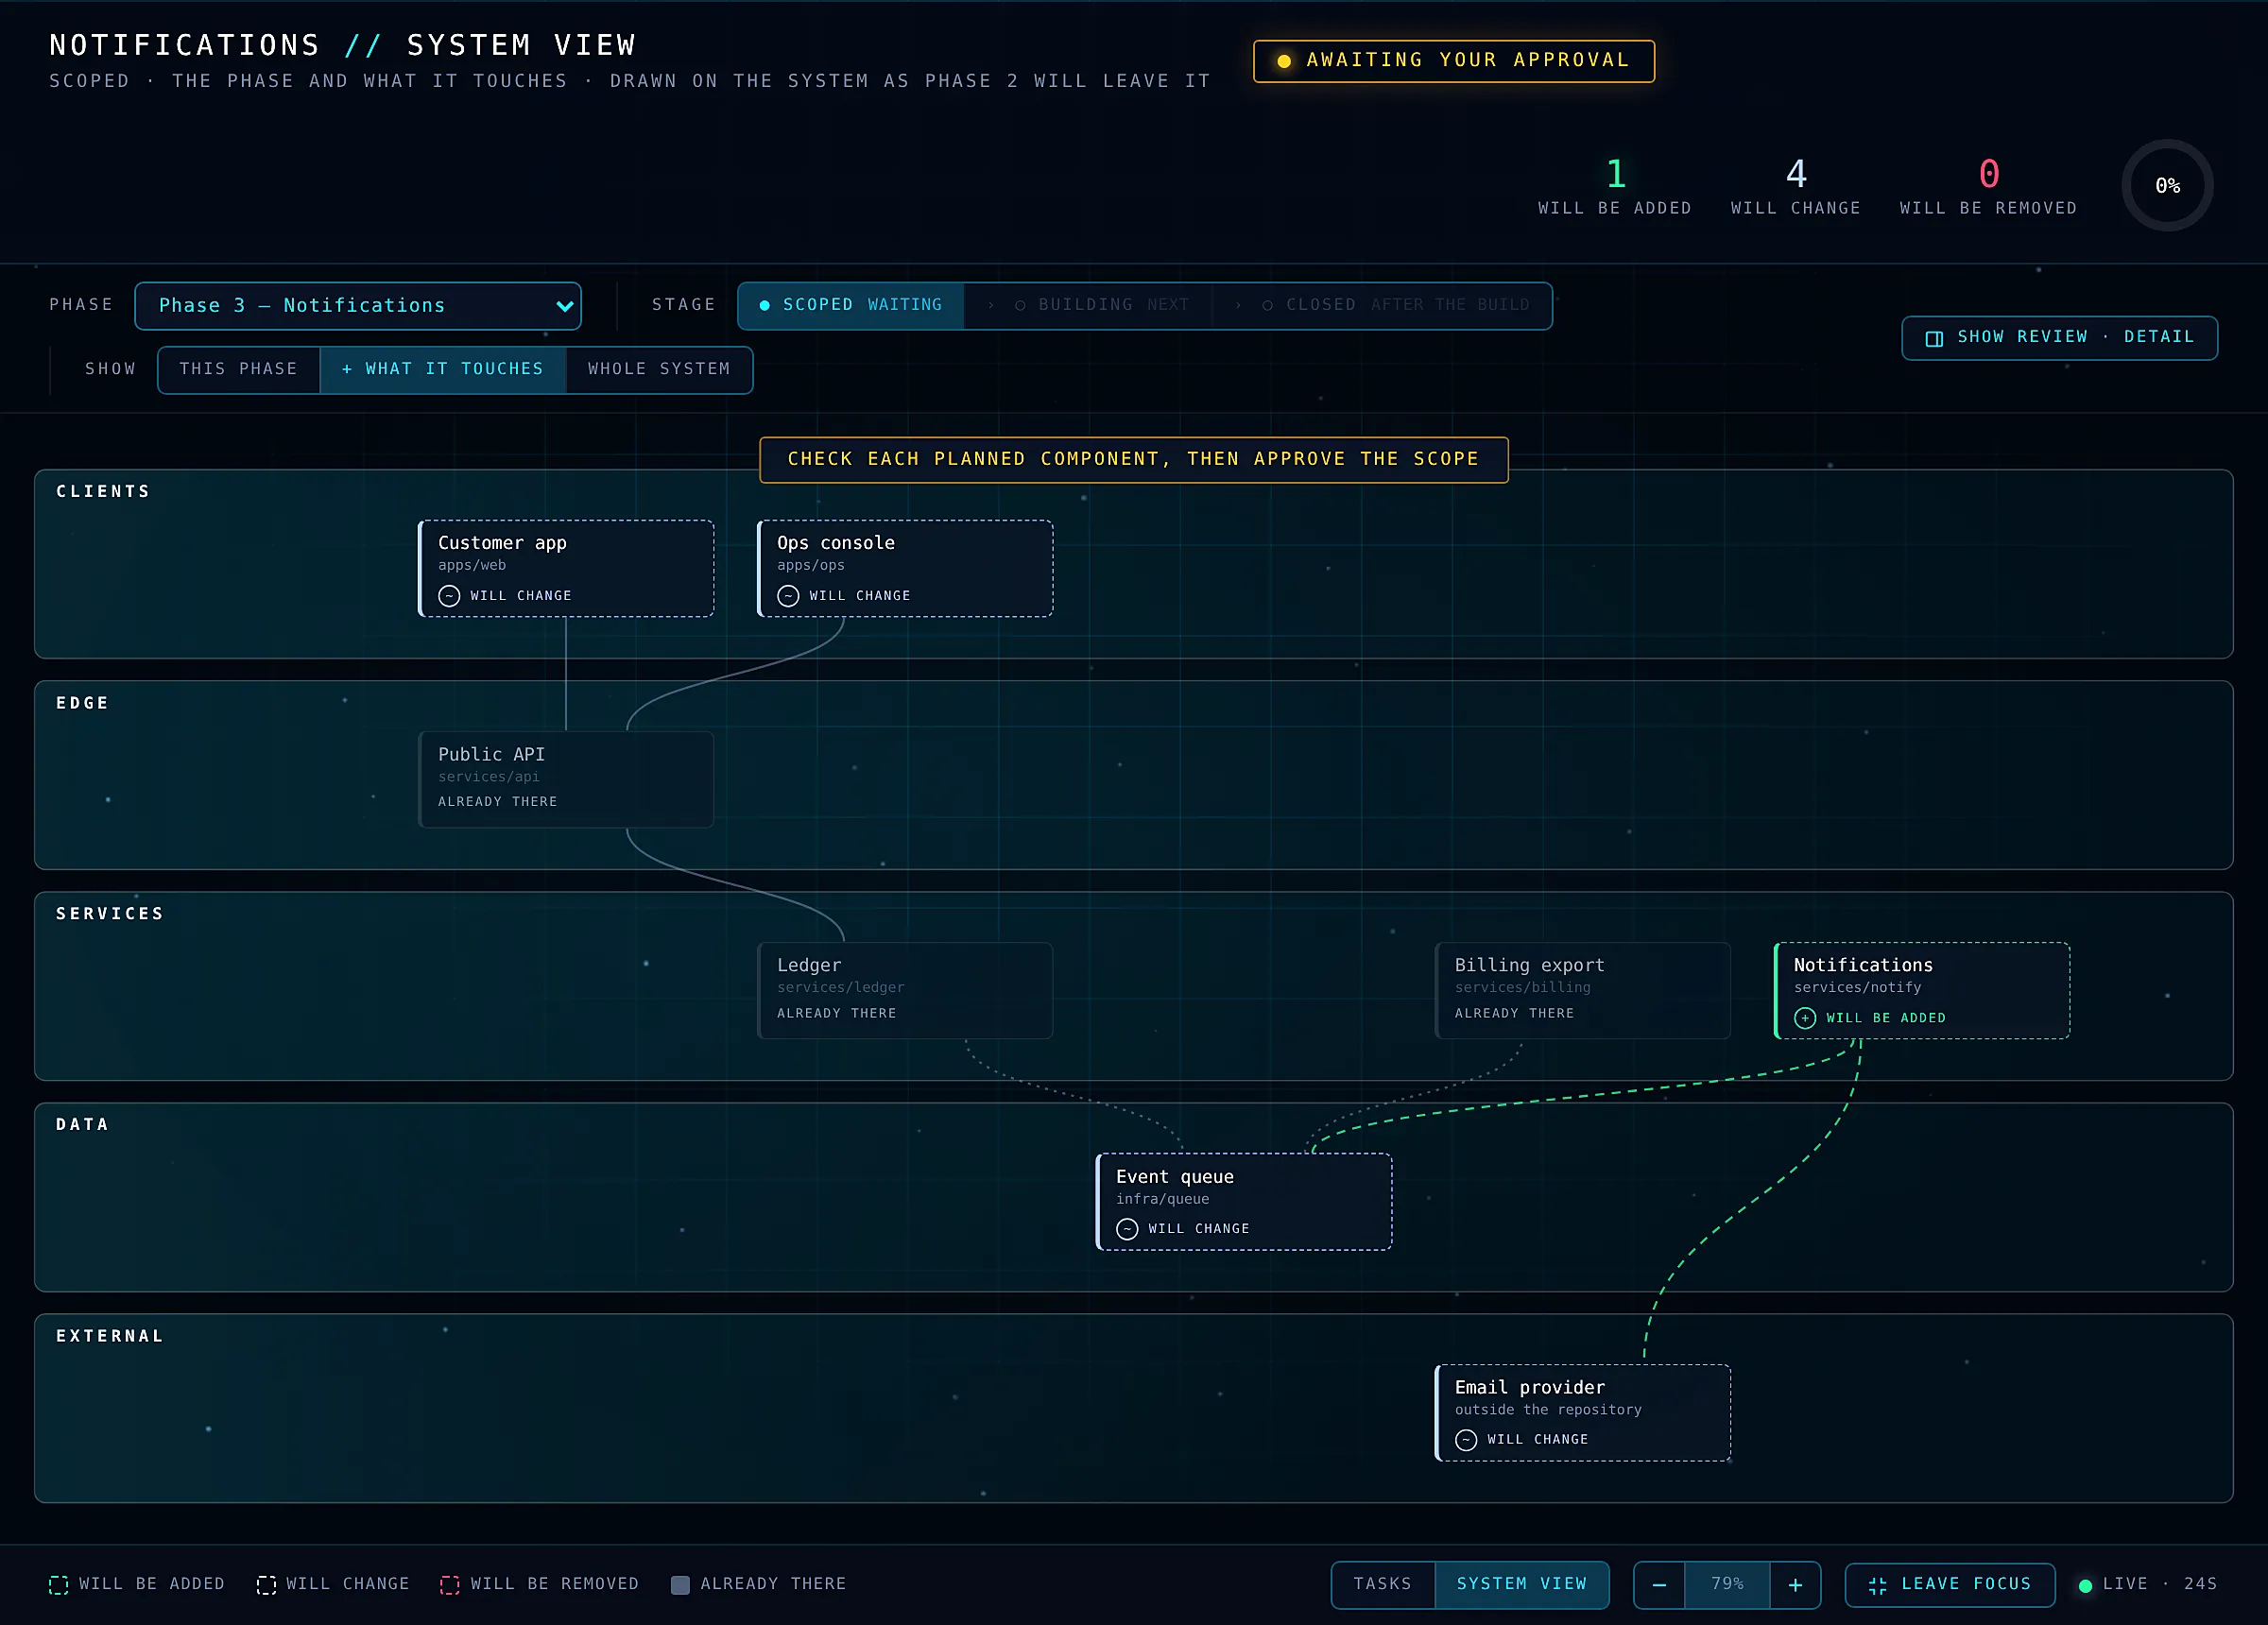
Task: Switch to Whole System view
Action: click(x=659, y=370)
